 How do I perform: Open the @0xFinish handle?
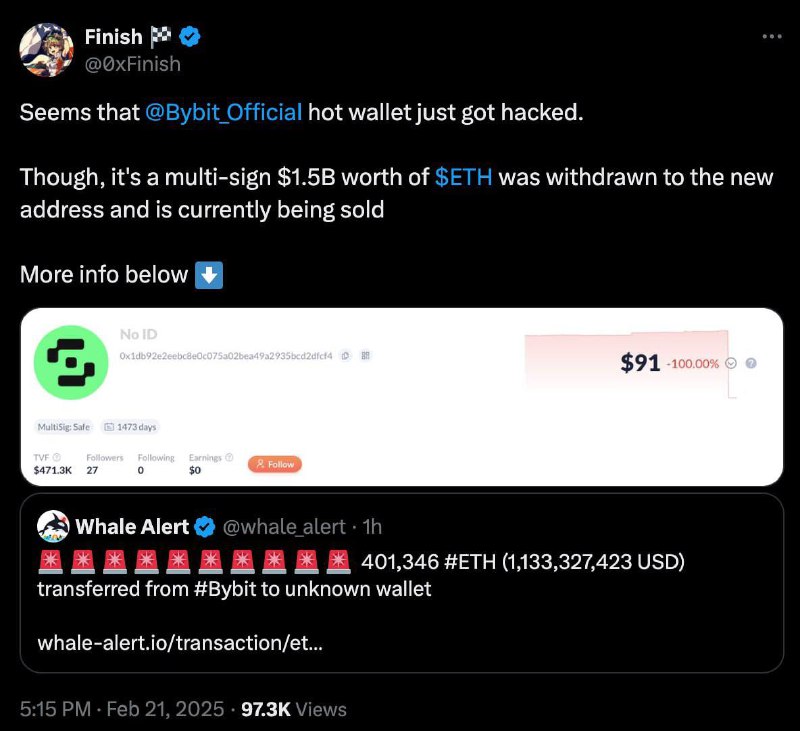[133, 64]
